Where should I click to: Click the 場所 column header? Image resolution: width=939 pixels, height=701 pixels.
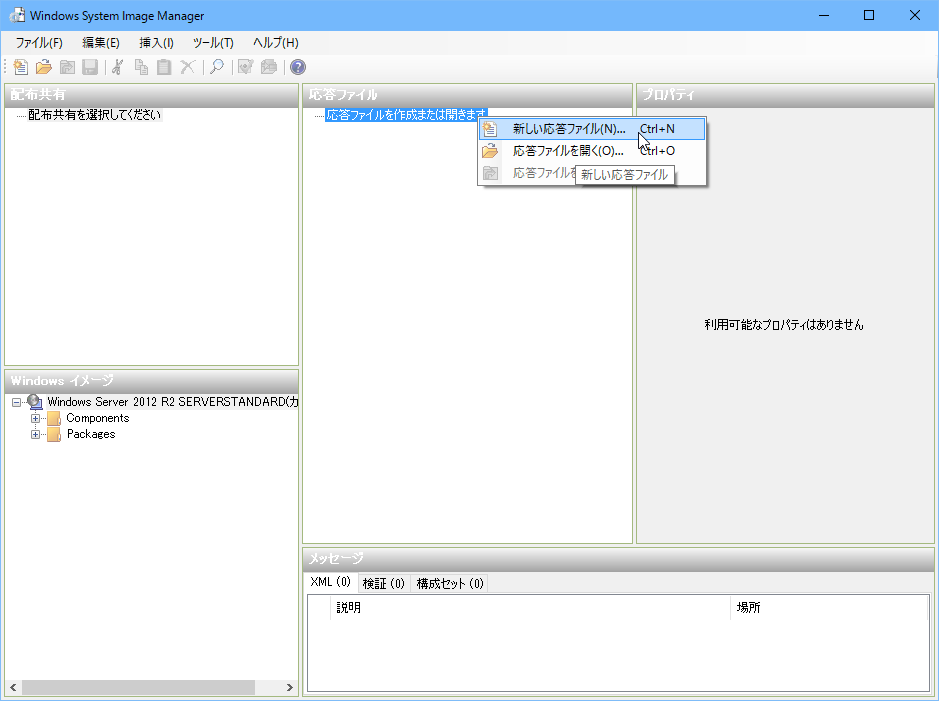(x=829, y=608)
